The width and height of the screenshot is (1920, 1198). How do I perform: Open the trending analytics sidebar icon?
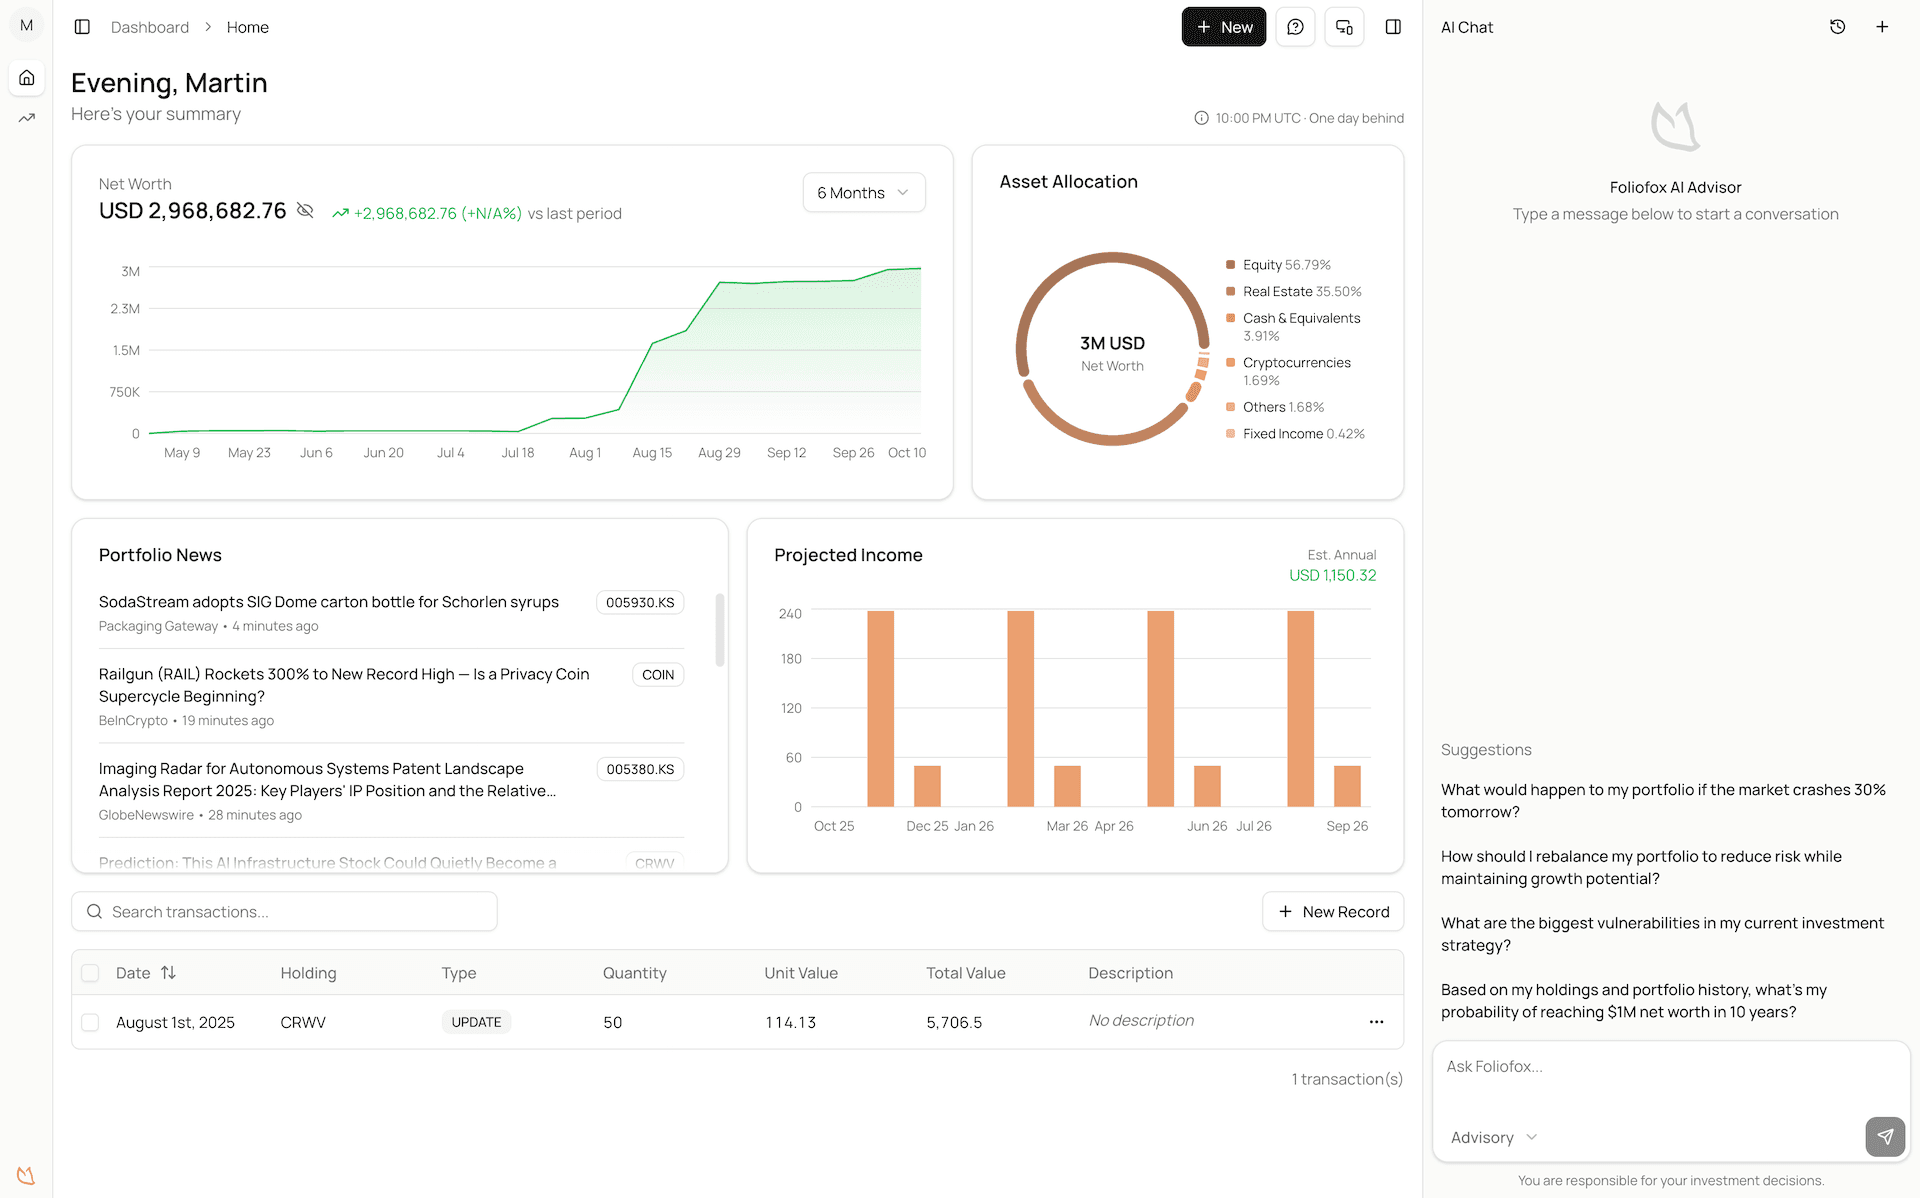(27, 118)
